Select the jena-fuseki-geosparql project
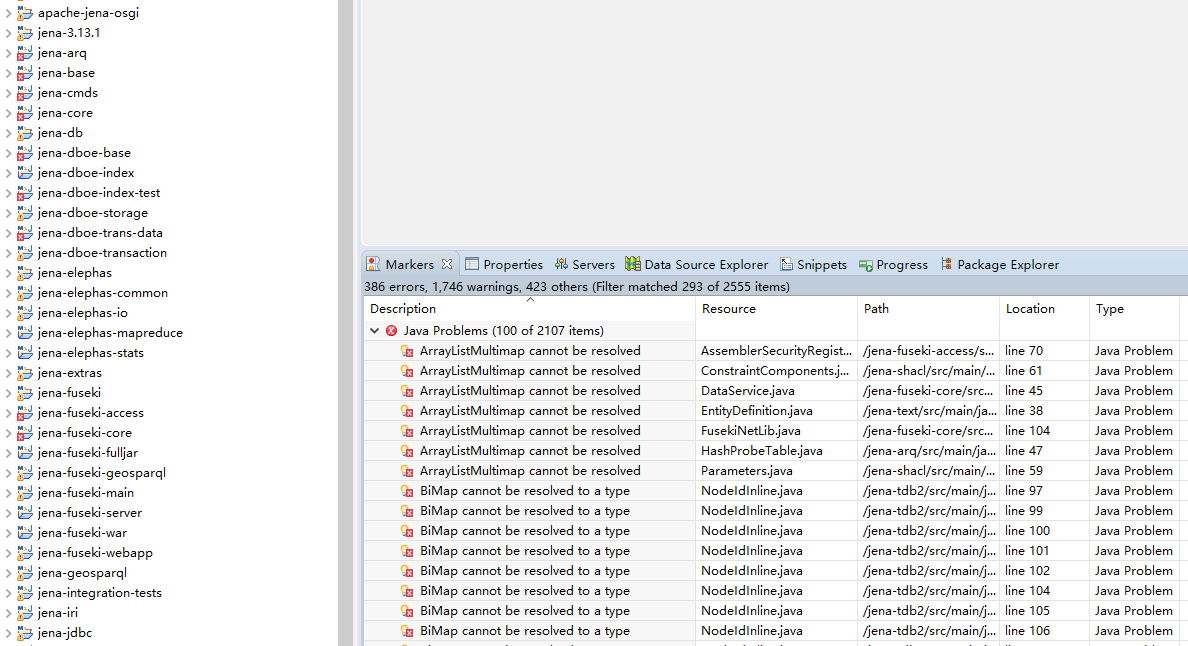This screenshot has height=646, width=1188. pos(102,473)
